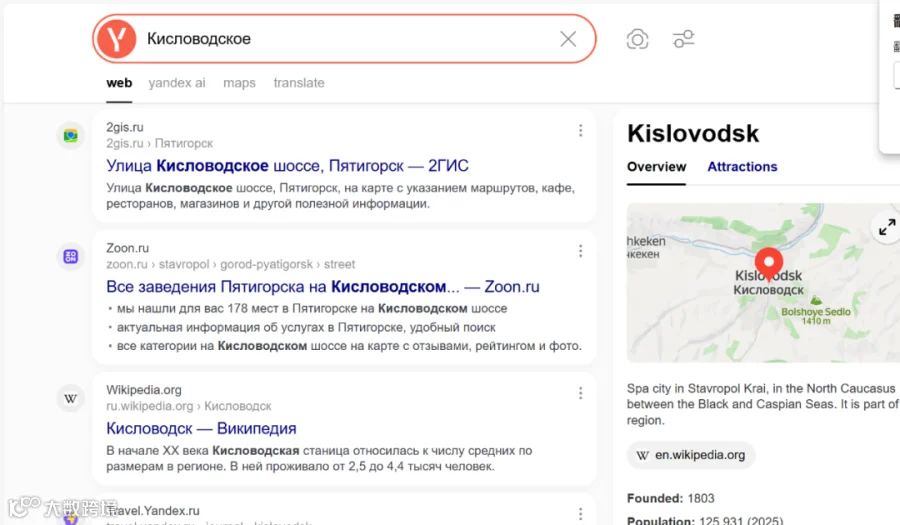Open more options for Travel.Yandex.ru result
900x525 pixels.
tap(580, 514)
